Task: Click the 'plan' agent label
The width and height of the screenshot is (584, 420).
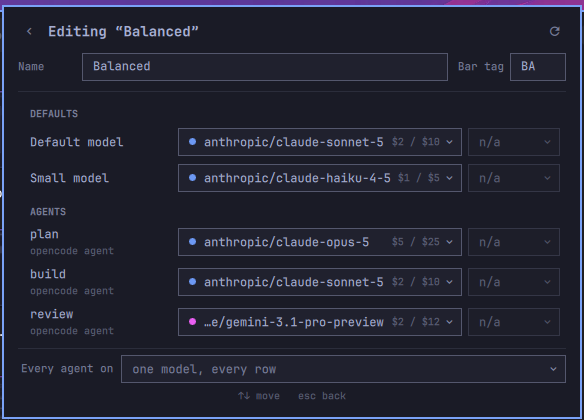Action: [44, 235]
